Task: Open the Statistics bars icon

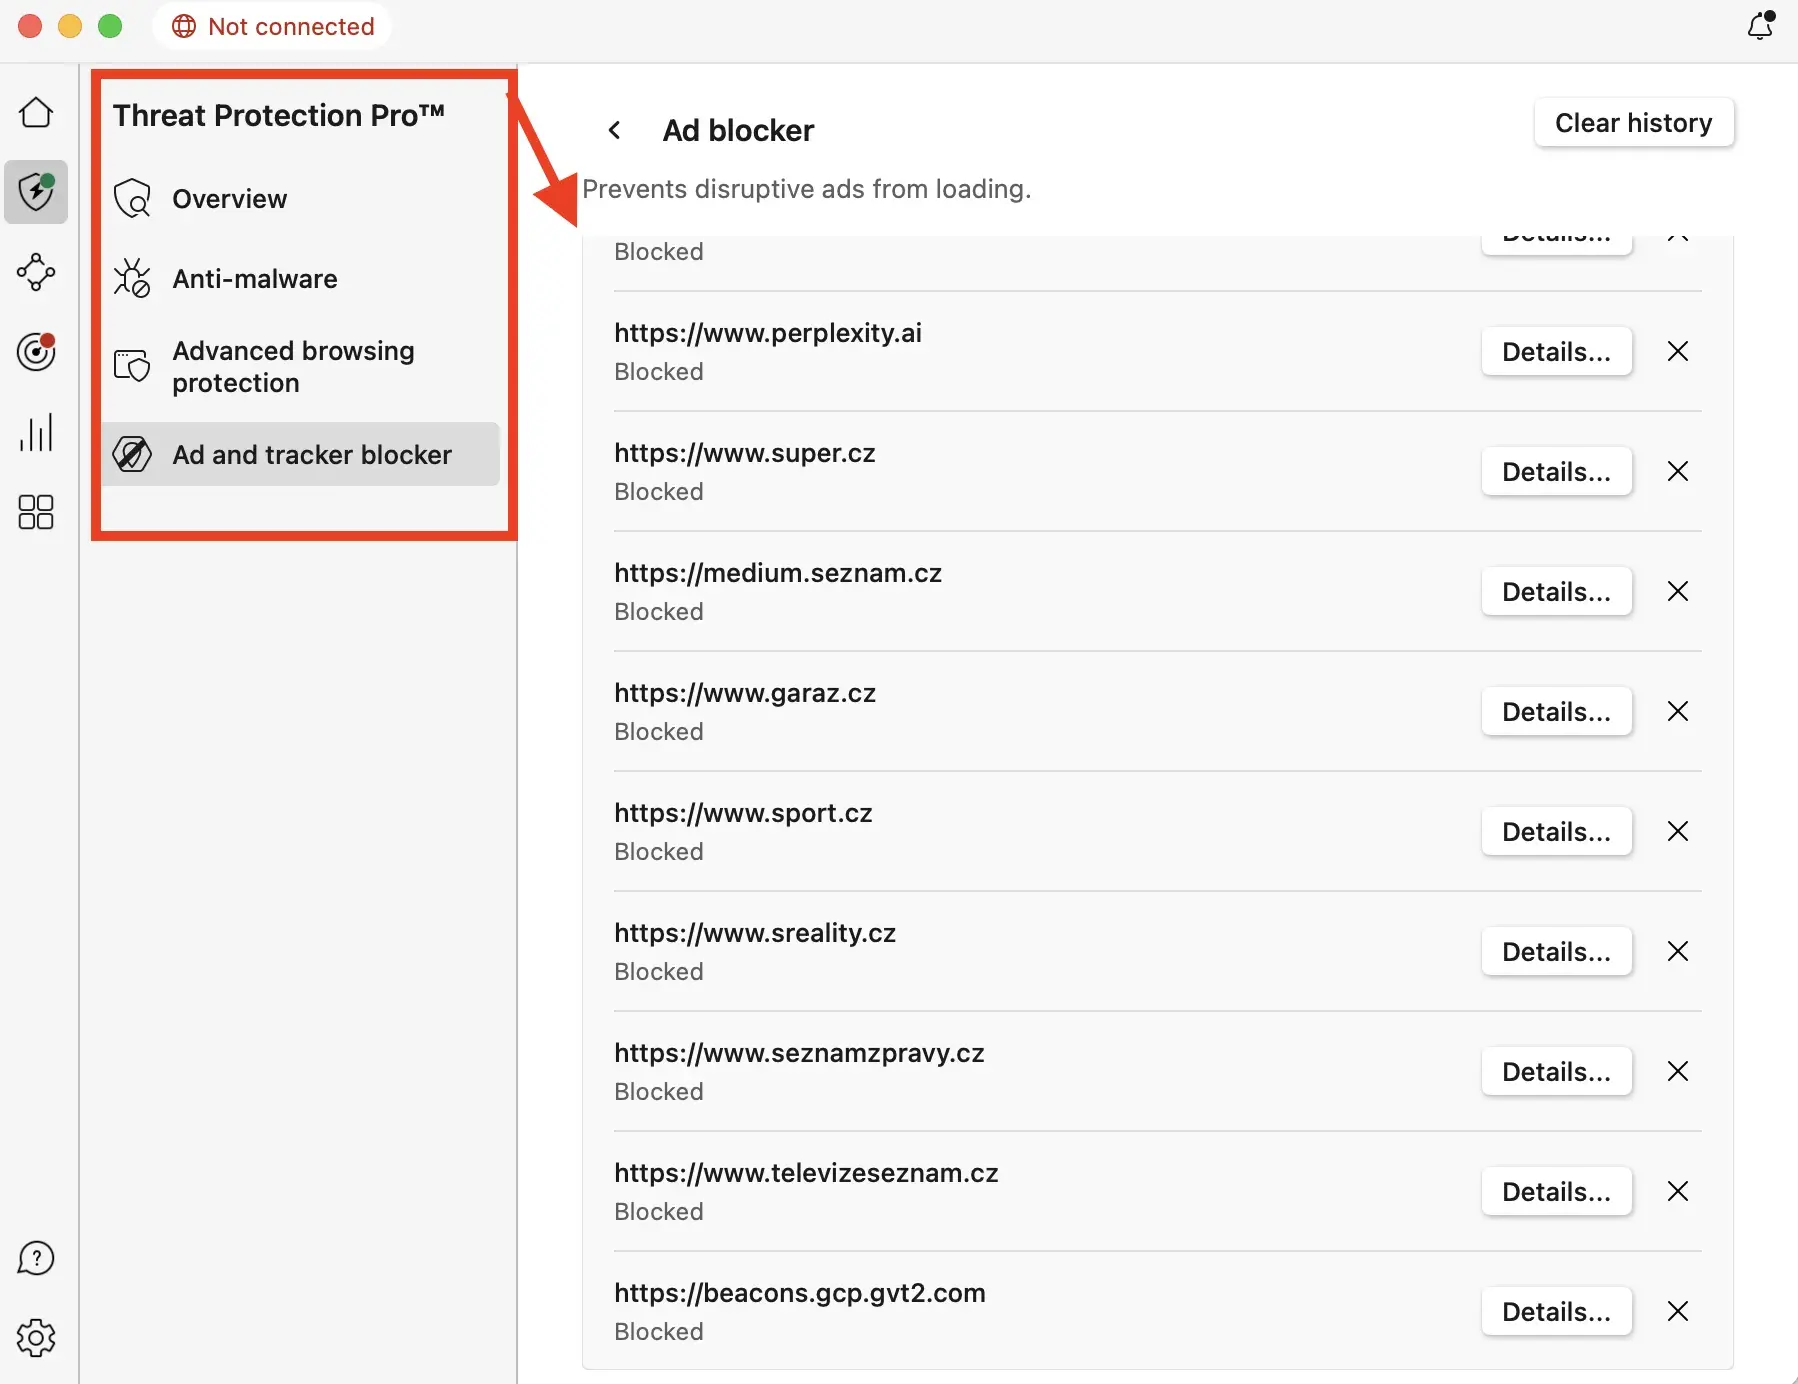Action: tap(36, 432)
